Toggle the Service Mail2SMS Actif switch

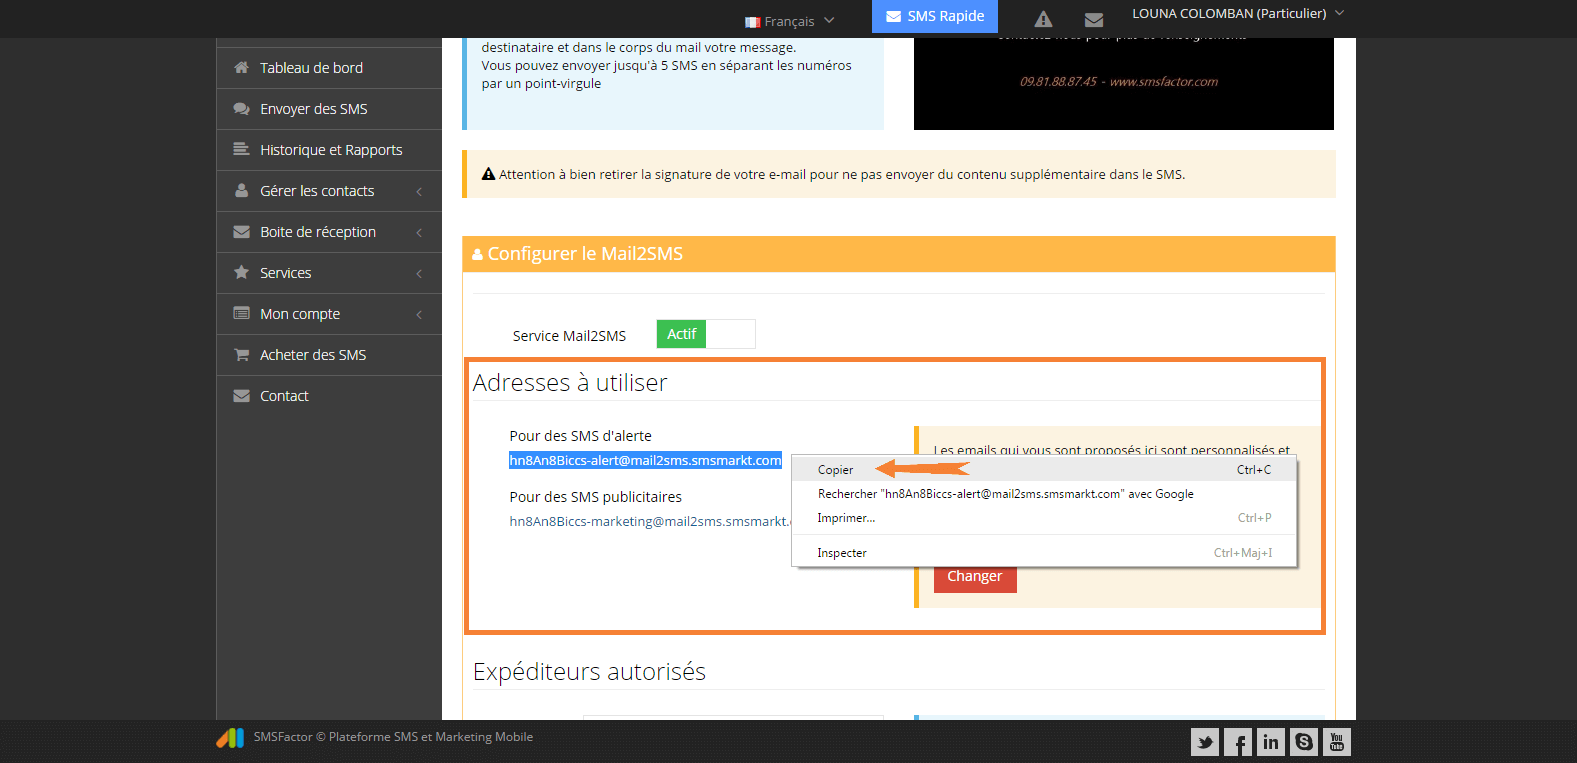(705, 334)
